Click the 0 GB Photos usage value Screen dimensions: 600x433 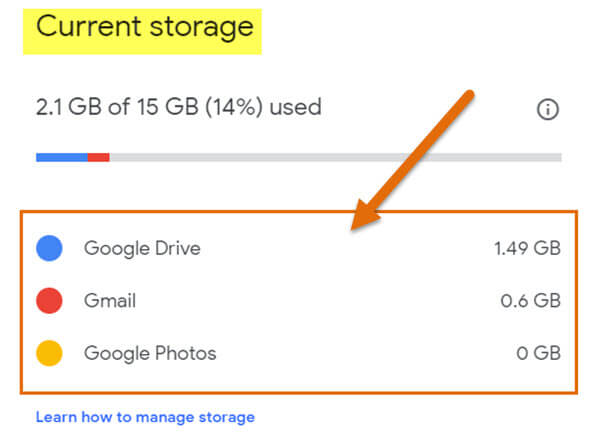[538, 353]
